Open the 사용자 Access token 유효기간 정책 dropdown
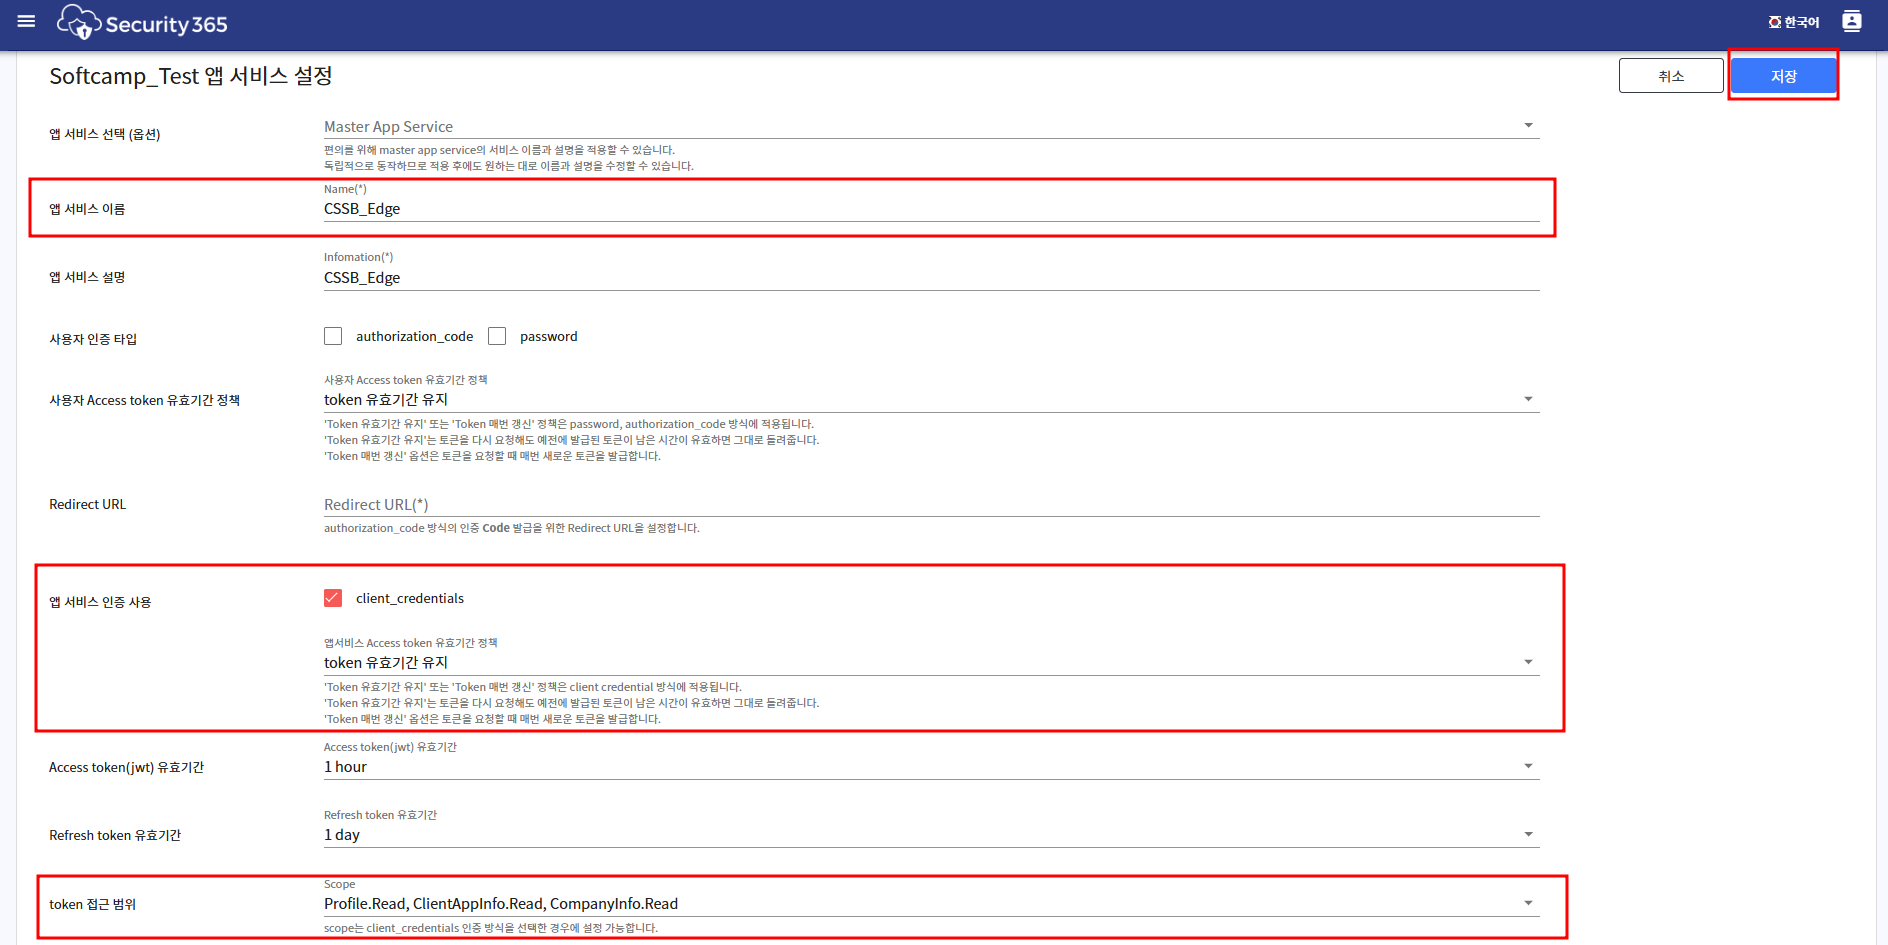 (x=1528, y=399)
